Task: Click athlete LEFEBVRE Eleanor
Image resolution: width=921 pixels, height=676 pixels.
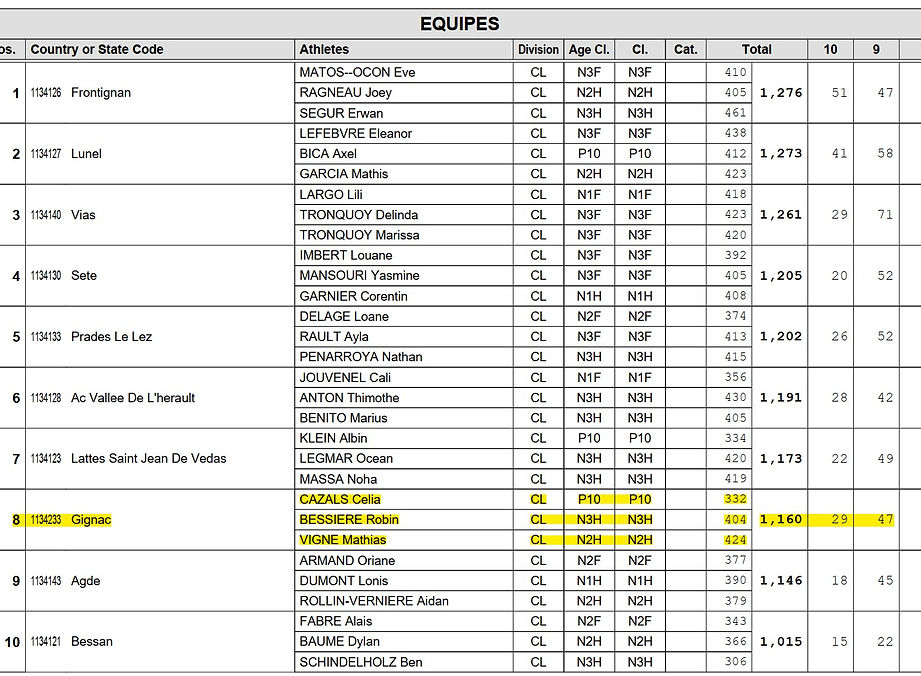Action: (355, 133)
